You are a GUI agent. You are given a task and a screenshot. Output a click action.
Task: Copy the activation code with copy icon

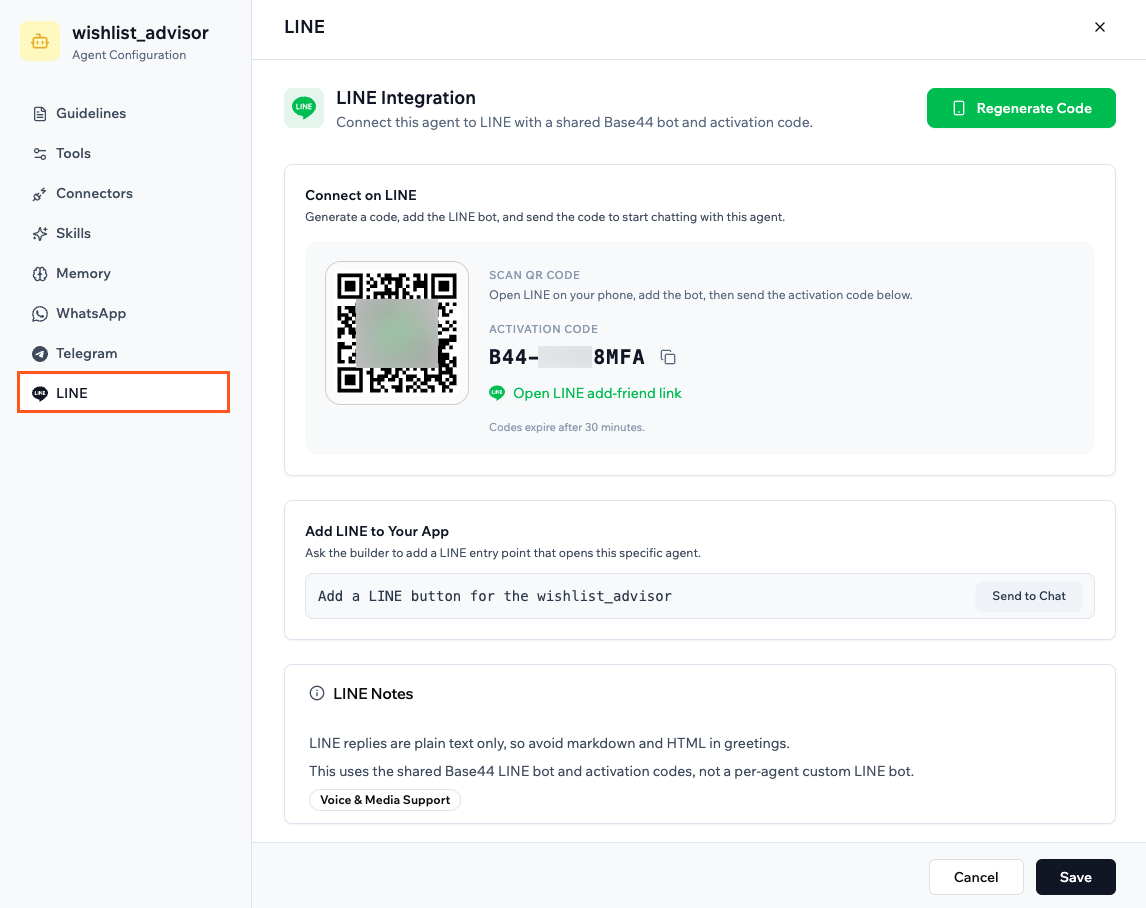pos(668,357)
